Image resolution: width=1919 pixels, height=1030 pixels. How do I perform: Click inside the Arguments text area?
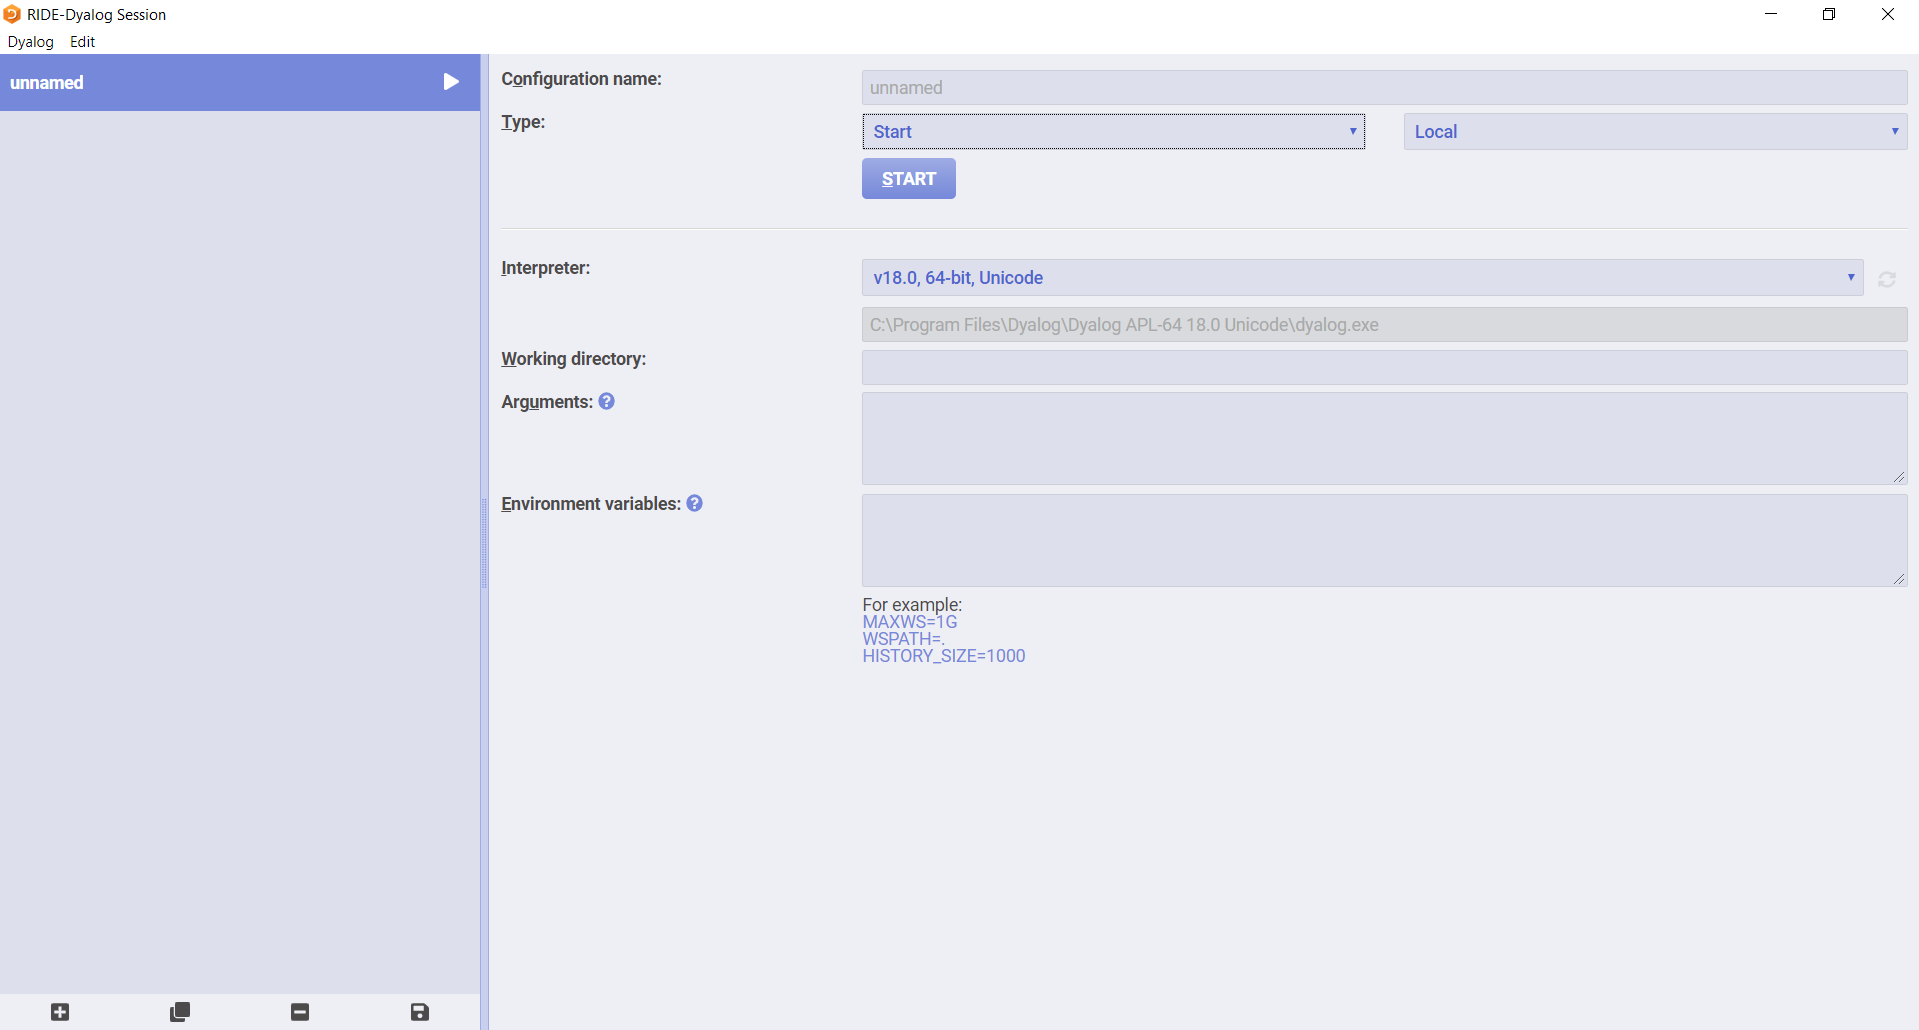pyautogui.click(x=1384, y=438)
